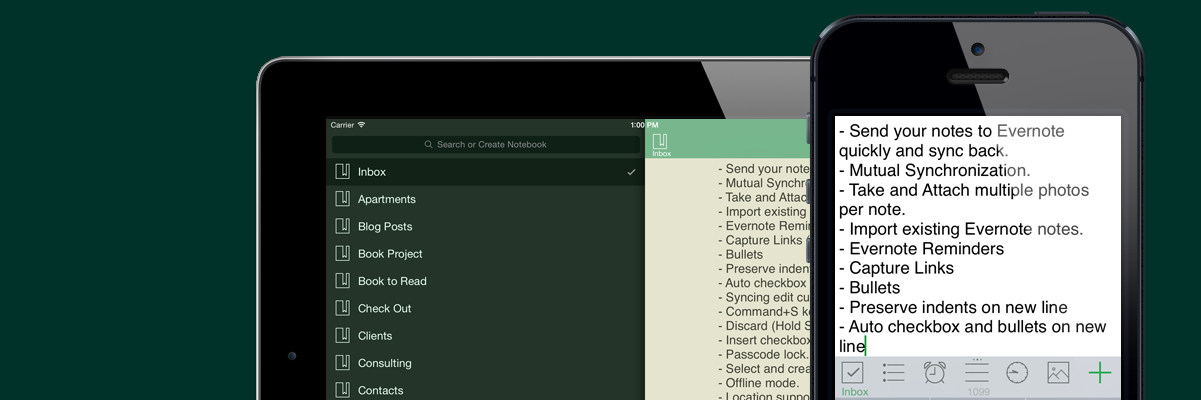
Task: Tap the checkbox icon in iPhone toolbar
Action: pyautogui.click(x=853, y=373)
